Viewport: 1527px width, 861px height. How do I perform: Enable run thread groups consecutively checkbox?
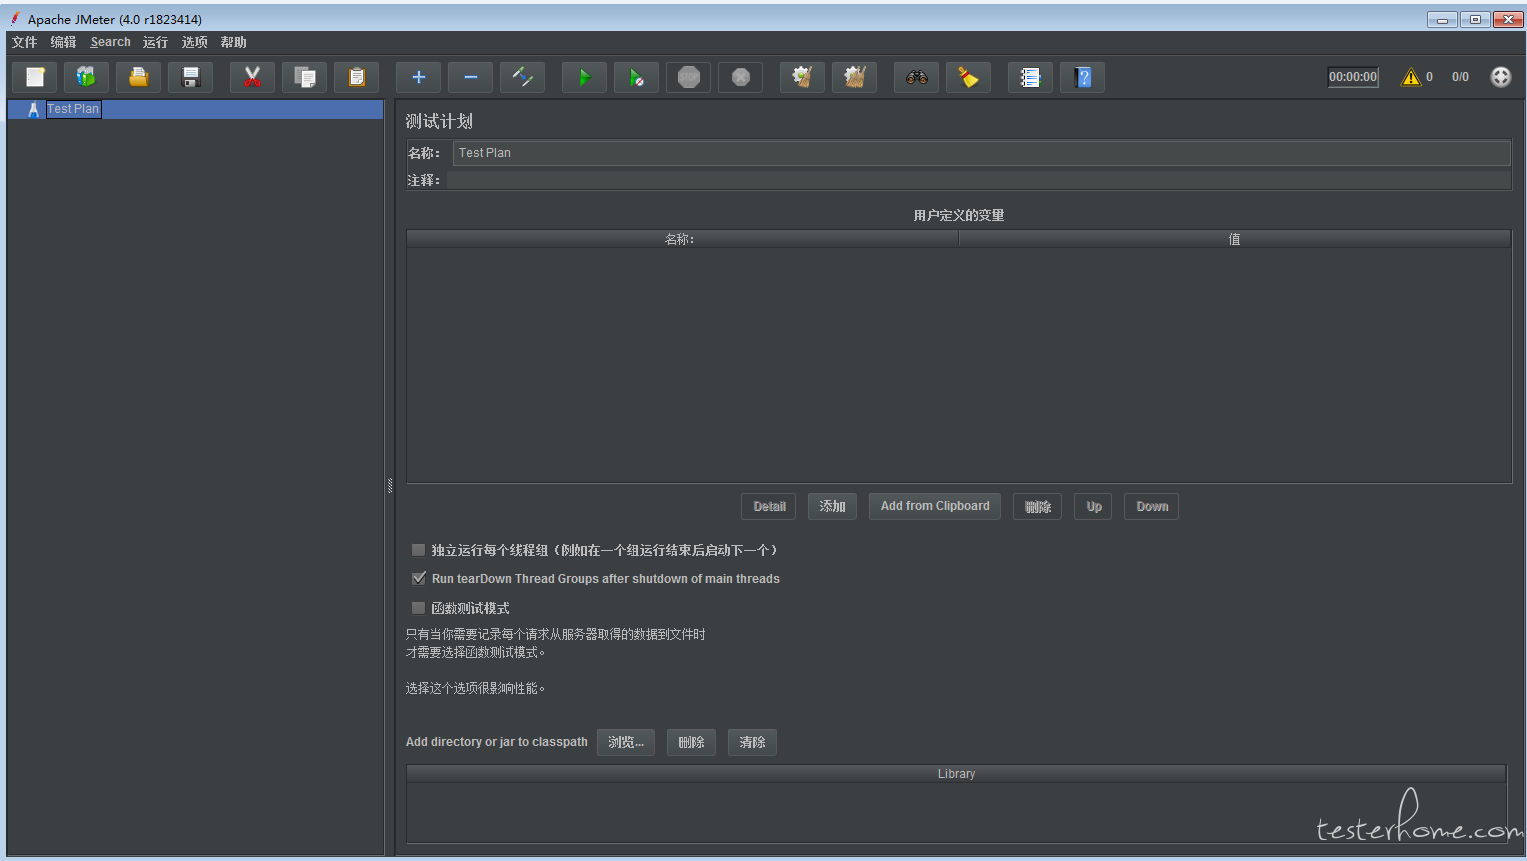click(x=419, y=550)
